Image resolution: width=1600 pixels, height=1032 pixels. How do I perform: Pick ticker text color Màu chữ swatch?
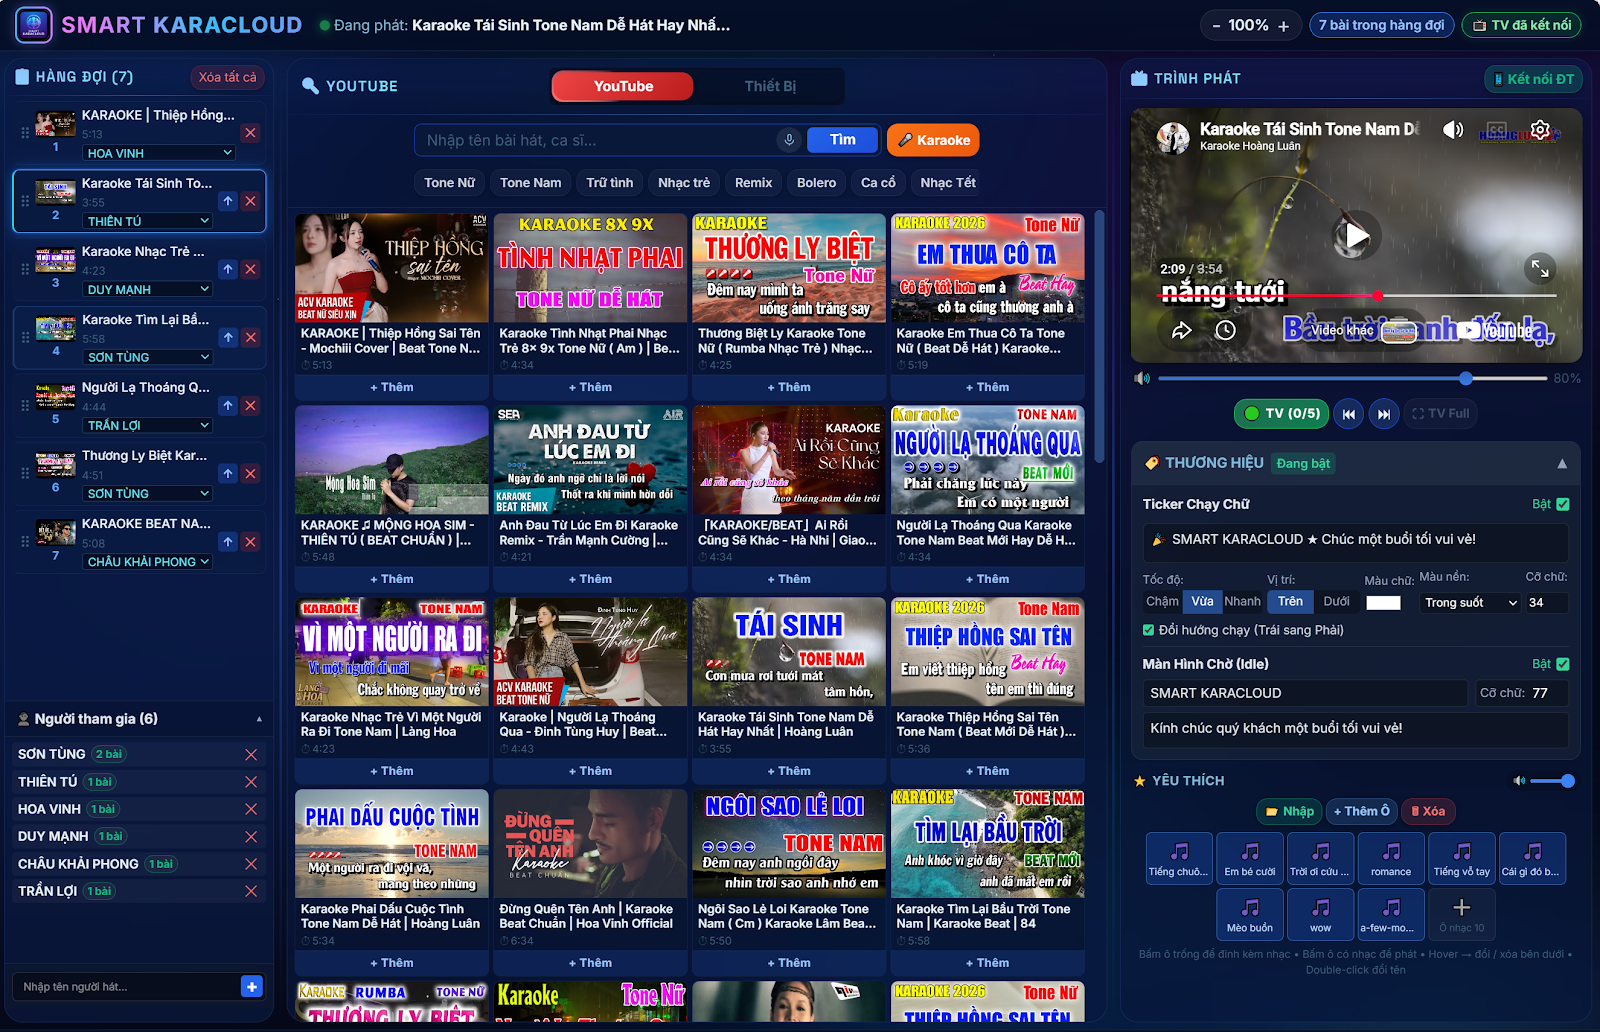click(x=1383, y=602)
